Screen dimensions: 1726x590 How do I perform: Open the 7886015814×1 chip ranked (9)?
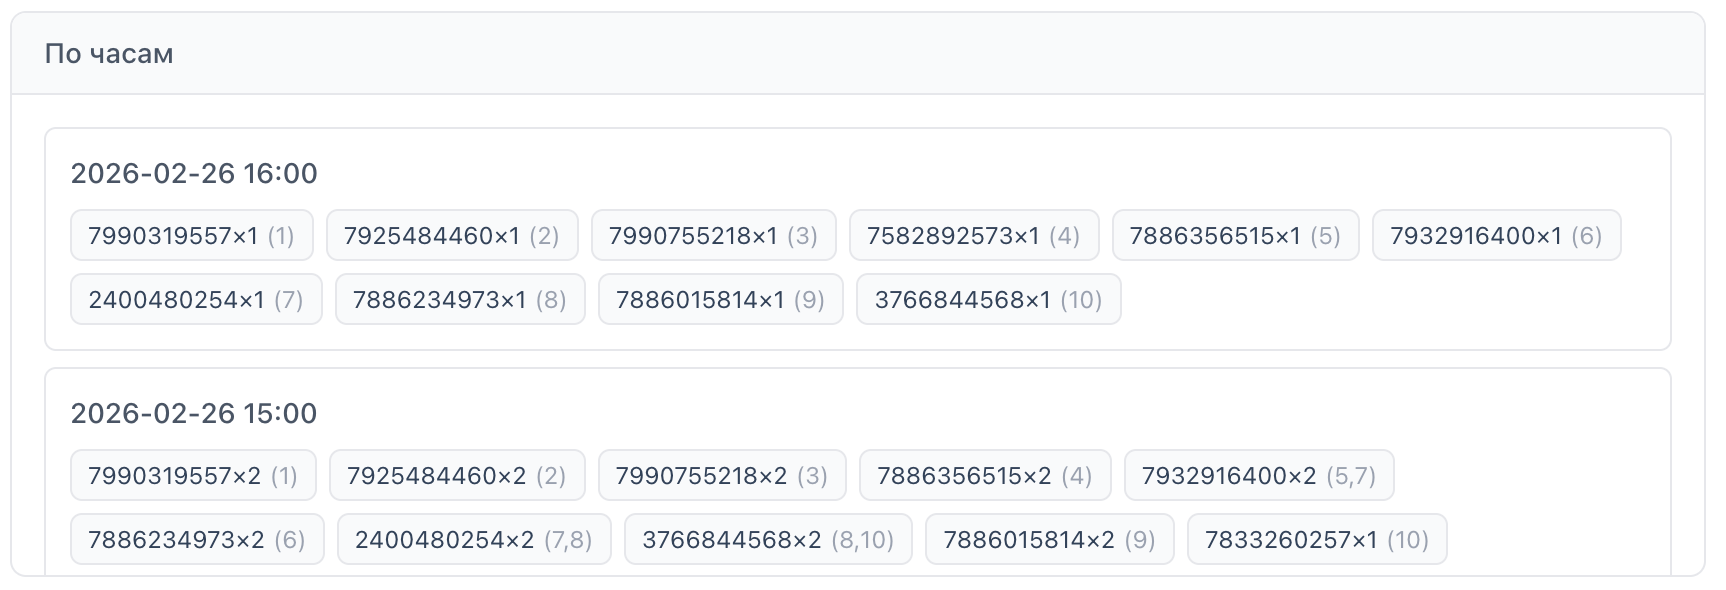[720, 300]
